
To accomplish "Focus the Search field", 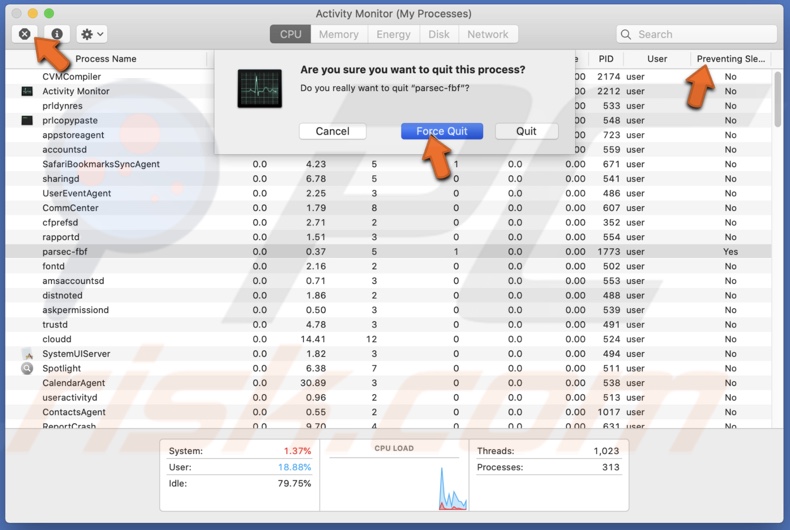I will 697,34.
